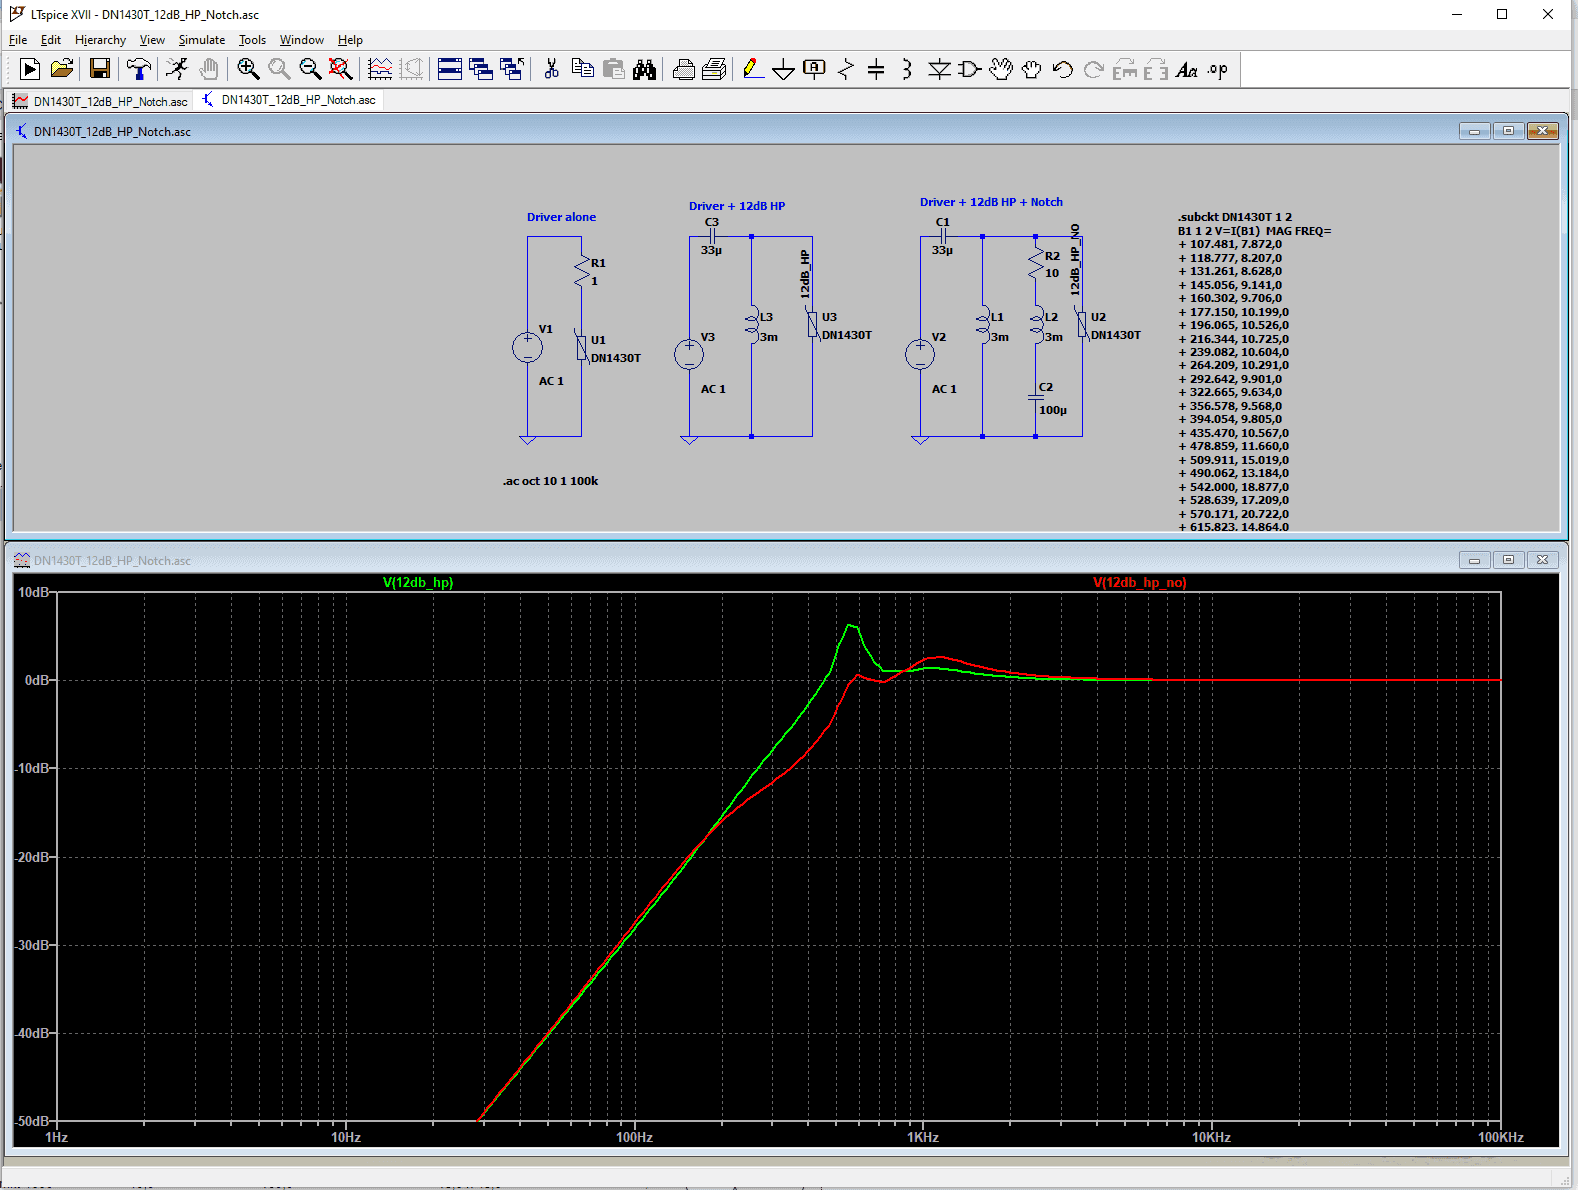This screenshot has height=1190, width=1578.
Task: Click the SPICE directive .op icon
Action: [x=1217, y=69]
